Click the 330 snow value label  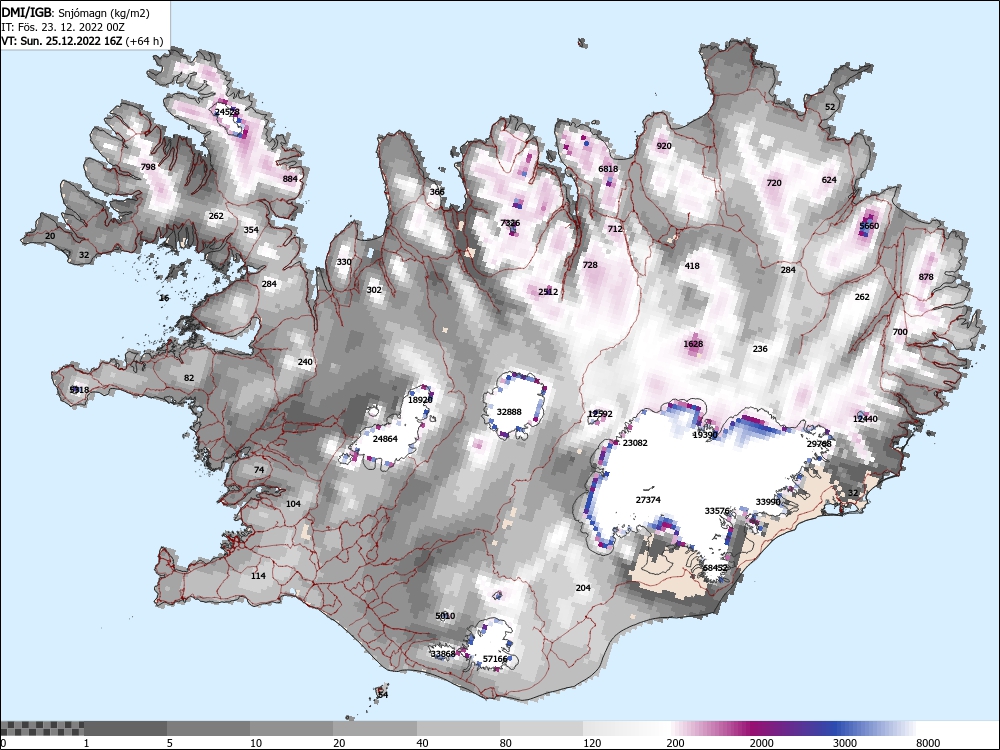[x=344, y=262]
